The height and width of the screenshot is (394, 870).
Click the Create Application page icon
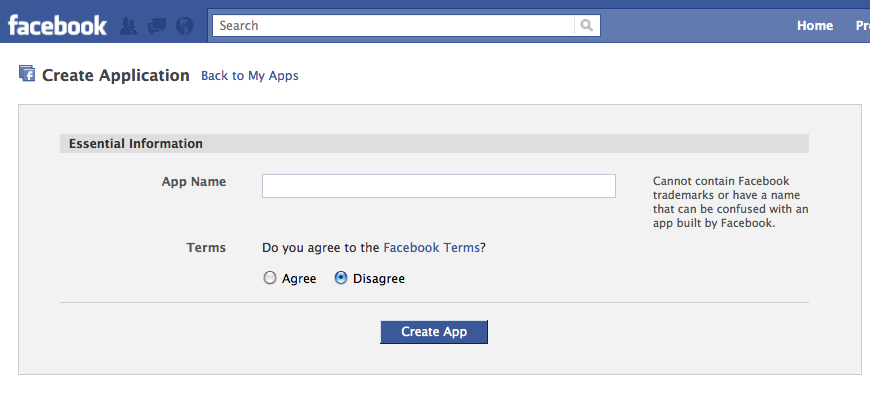27,74
